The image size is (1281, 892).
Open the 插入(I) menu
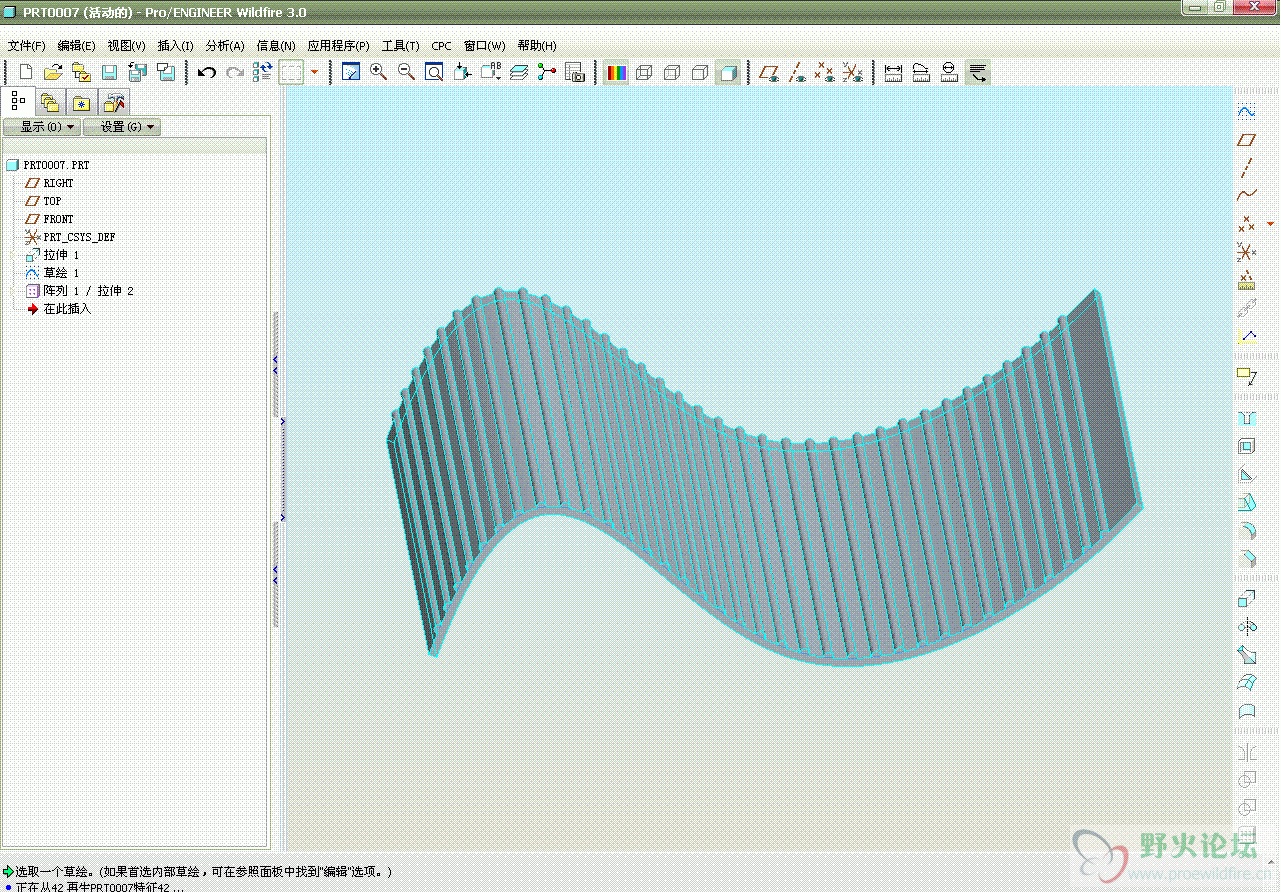coord(176,46)
